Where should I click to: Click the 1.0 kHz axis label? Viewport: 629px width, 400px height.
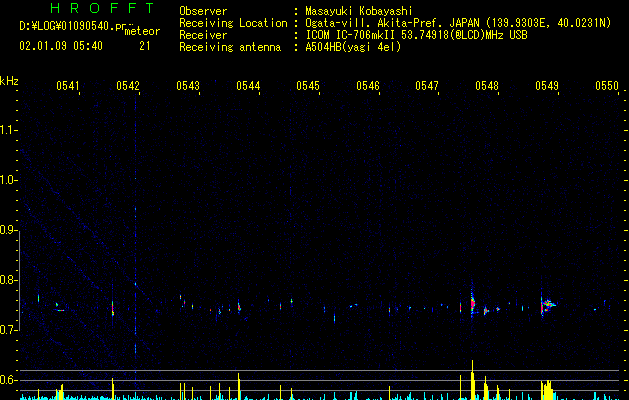(8, 180)
